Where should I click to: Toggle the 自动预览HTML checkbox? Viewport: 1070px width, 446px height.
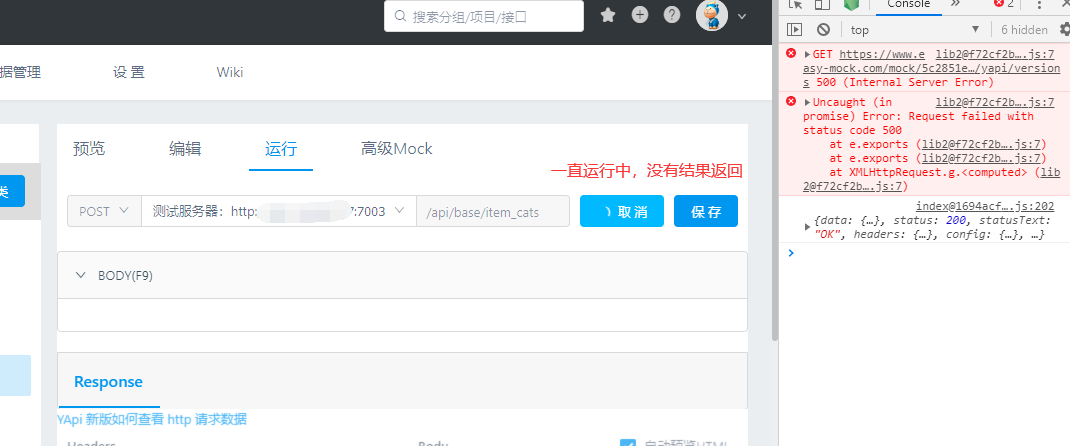click(x=628, y=445)
